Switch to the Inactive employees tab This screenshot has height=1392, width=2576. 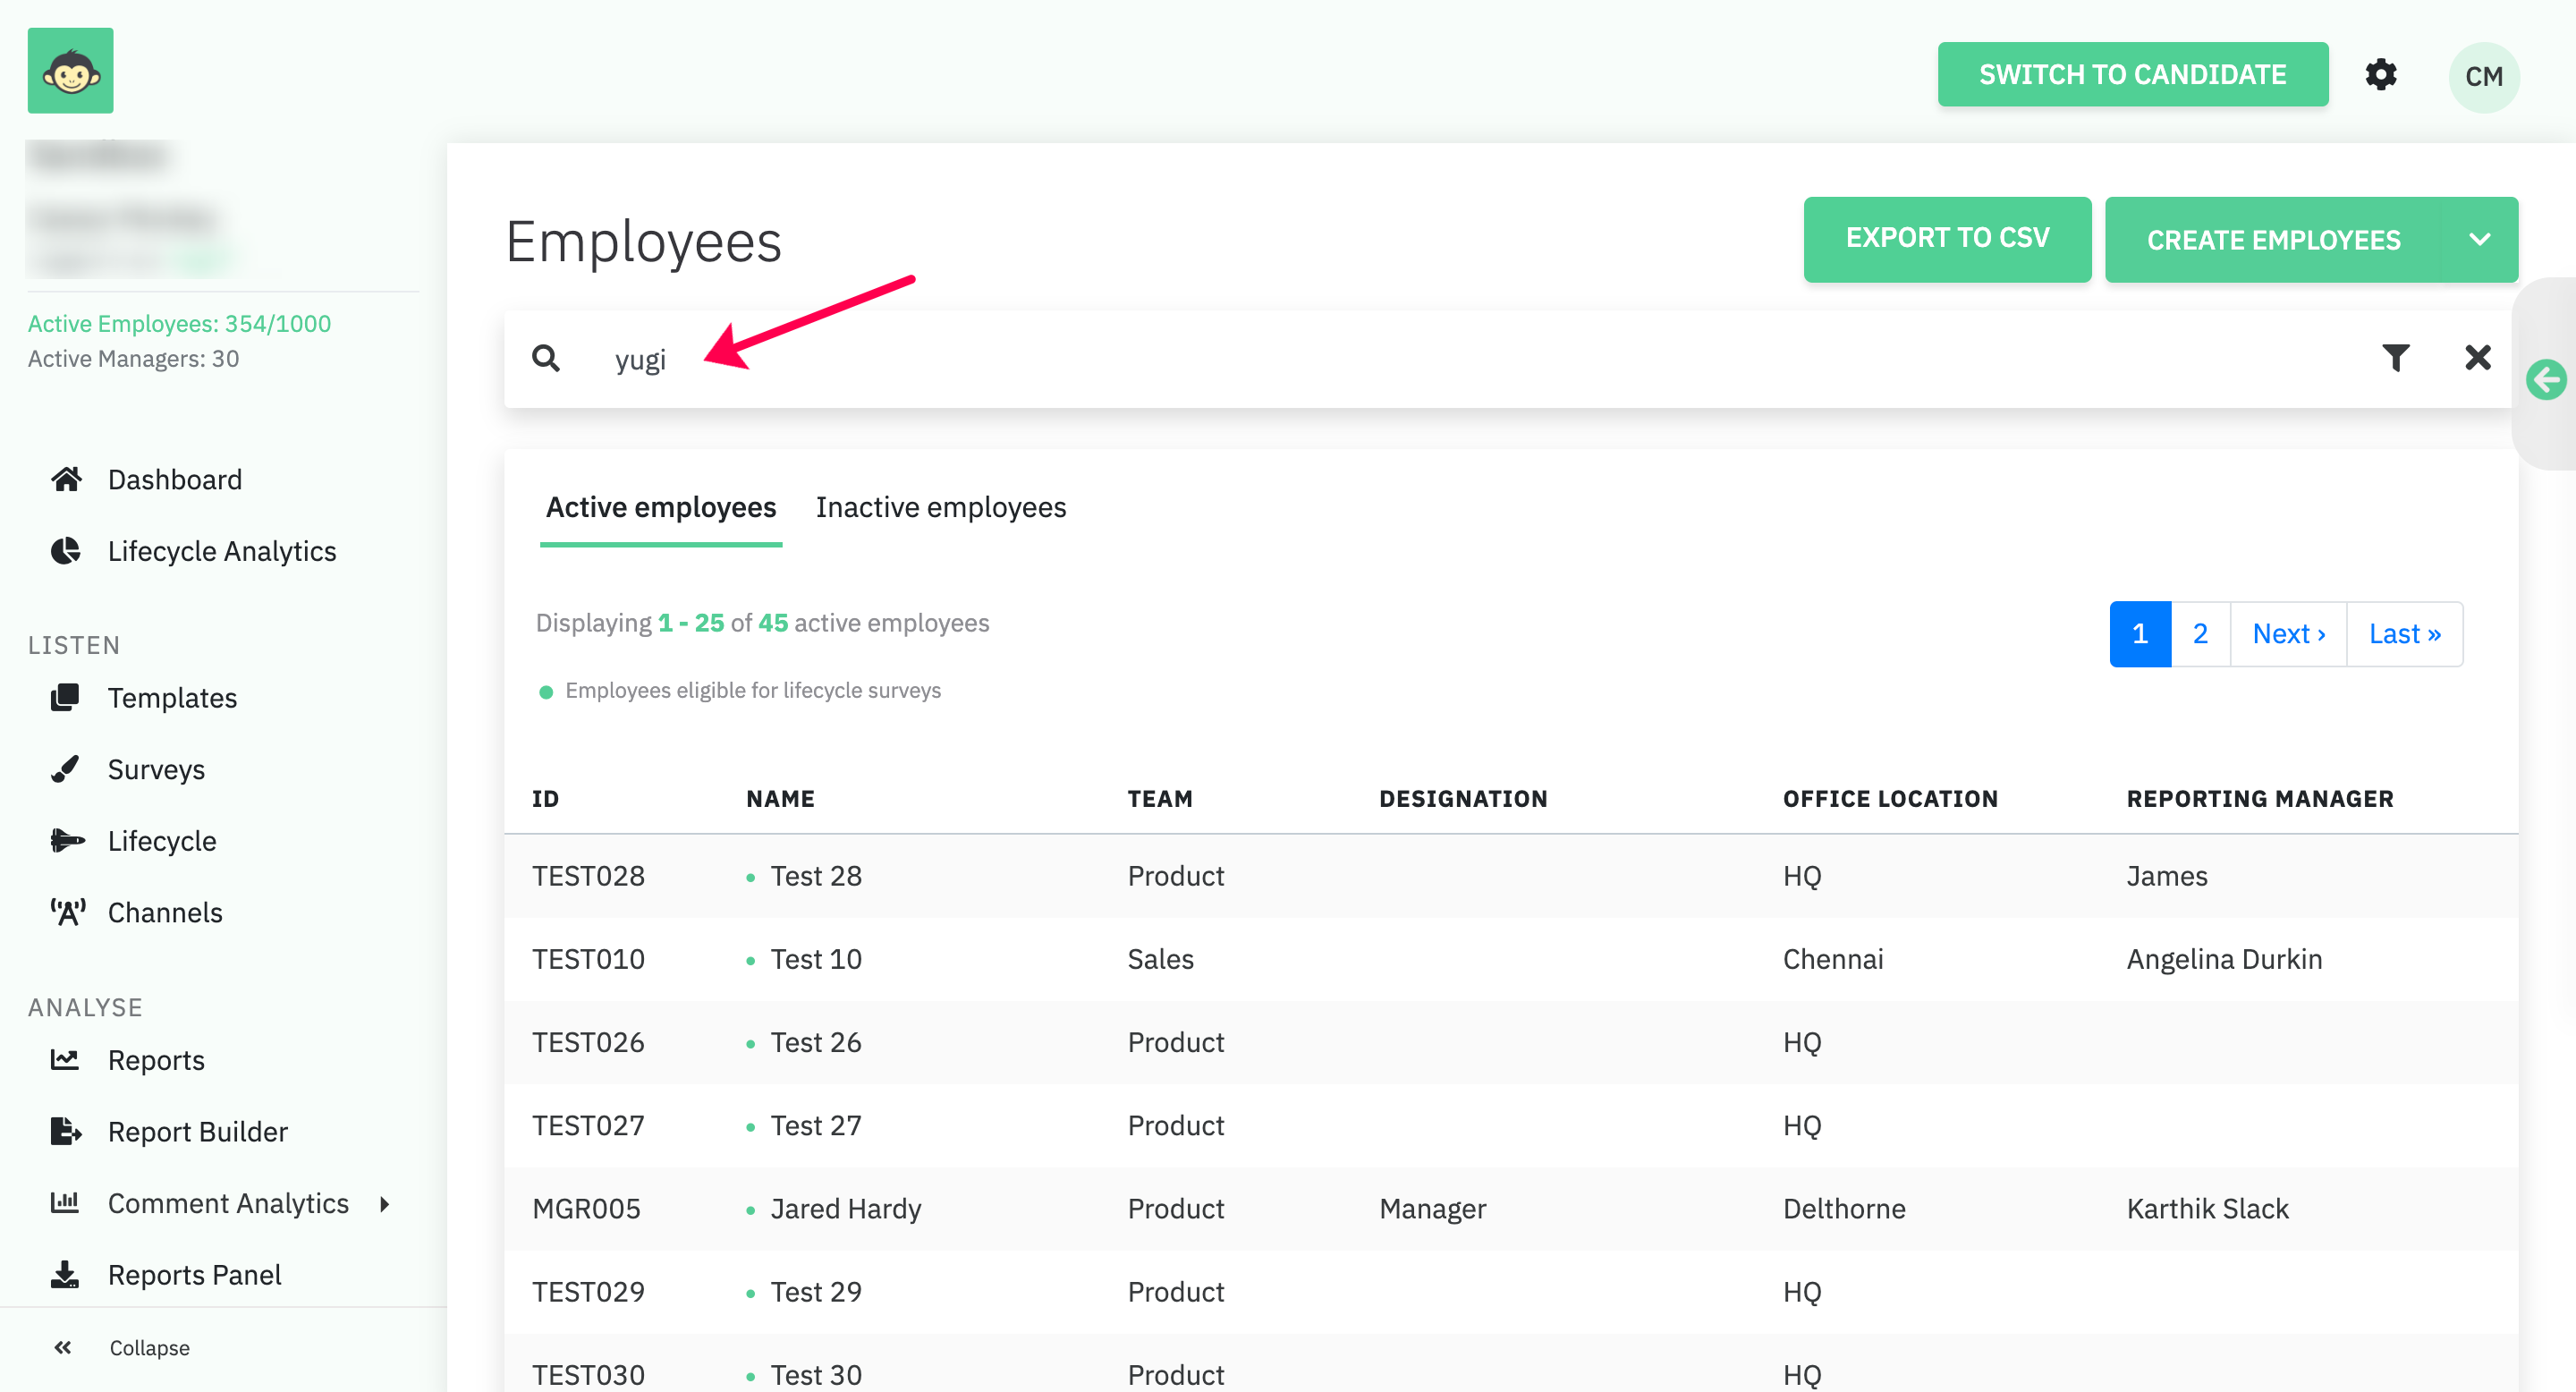pos(940,507)
